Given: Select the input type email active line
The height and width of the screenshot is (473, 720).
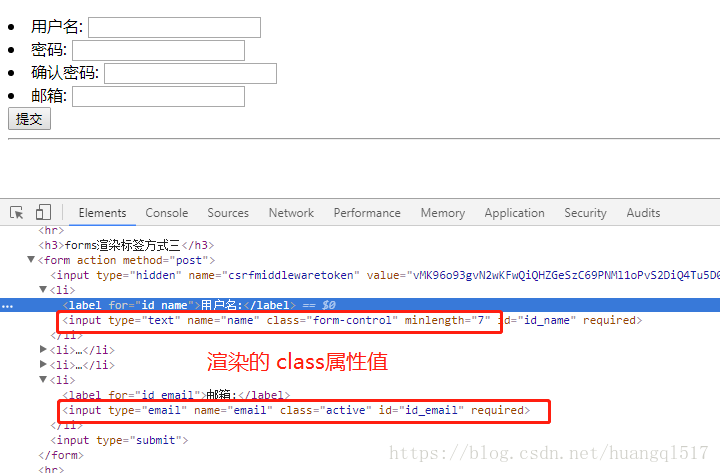Looking at the screenshot, I should tap(296, 410).
